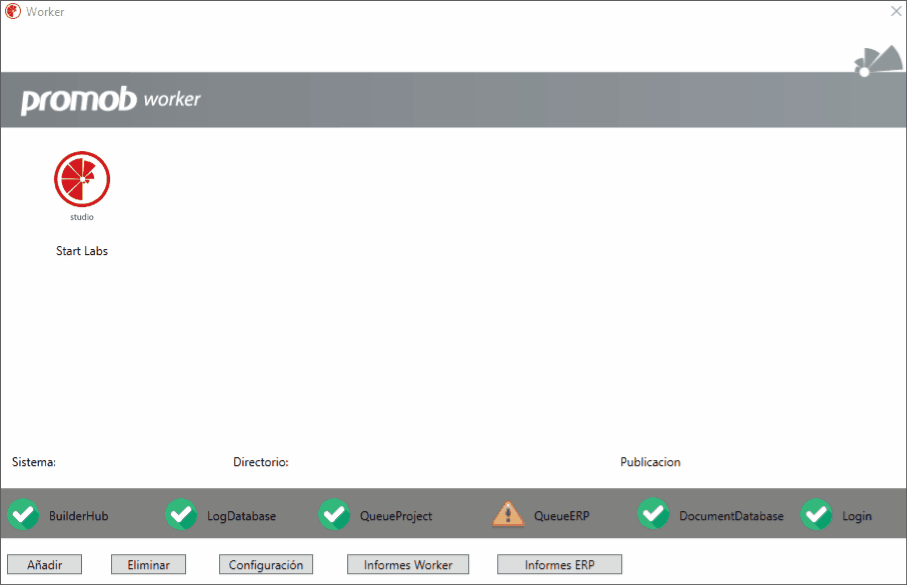Click the Eliminar button
Image resolution: width=907 pixels, height=585 pixels.
(149, 564)
